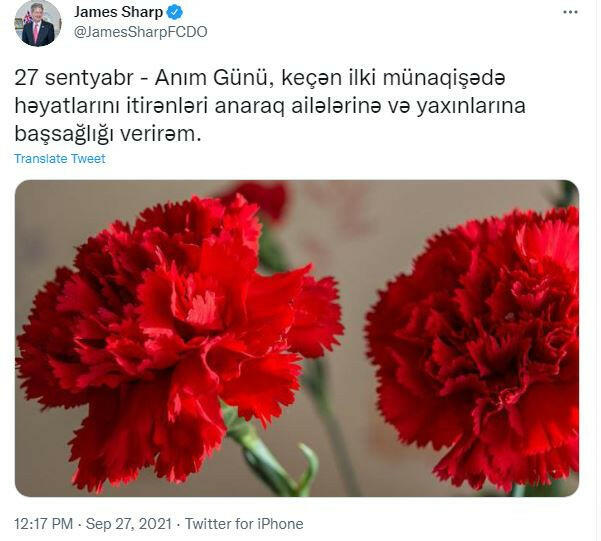Image resolution: width=601 pixels, height=541 pixels.
Task: Click the tweet line starting "27 sentyabr - Anım Günü"
Action: pos(260,78)
